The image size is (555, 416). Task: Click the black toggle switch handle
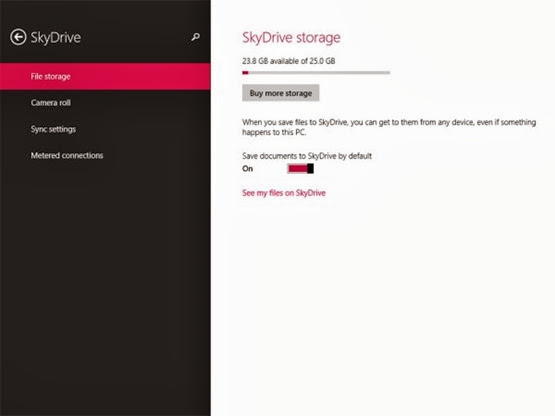pyautogui.click(x=310, y=169)
